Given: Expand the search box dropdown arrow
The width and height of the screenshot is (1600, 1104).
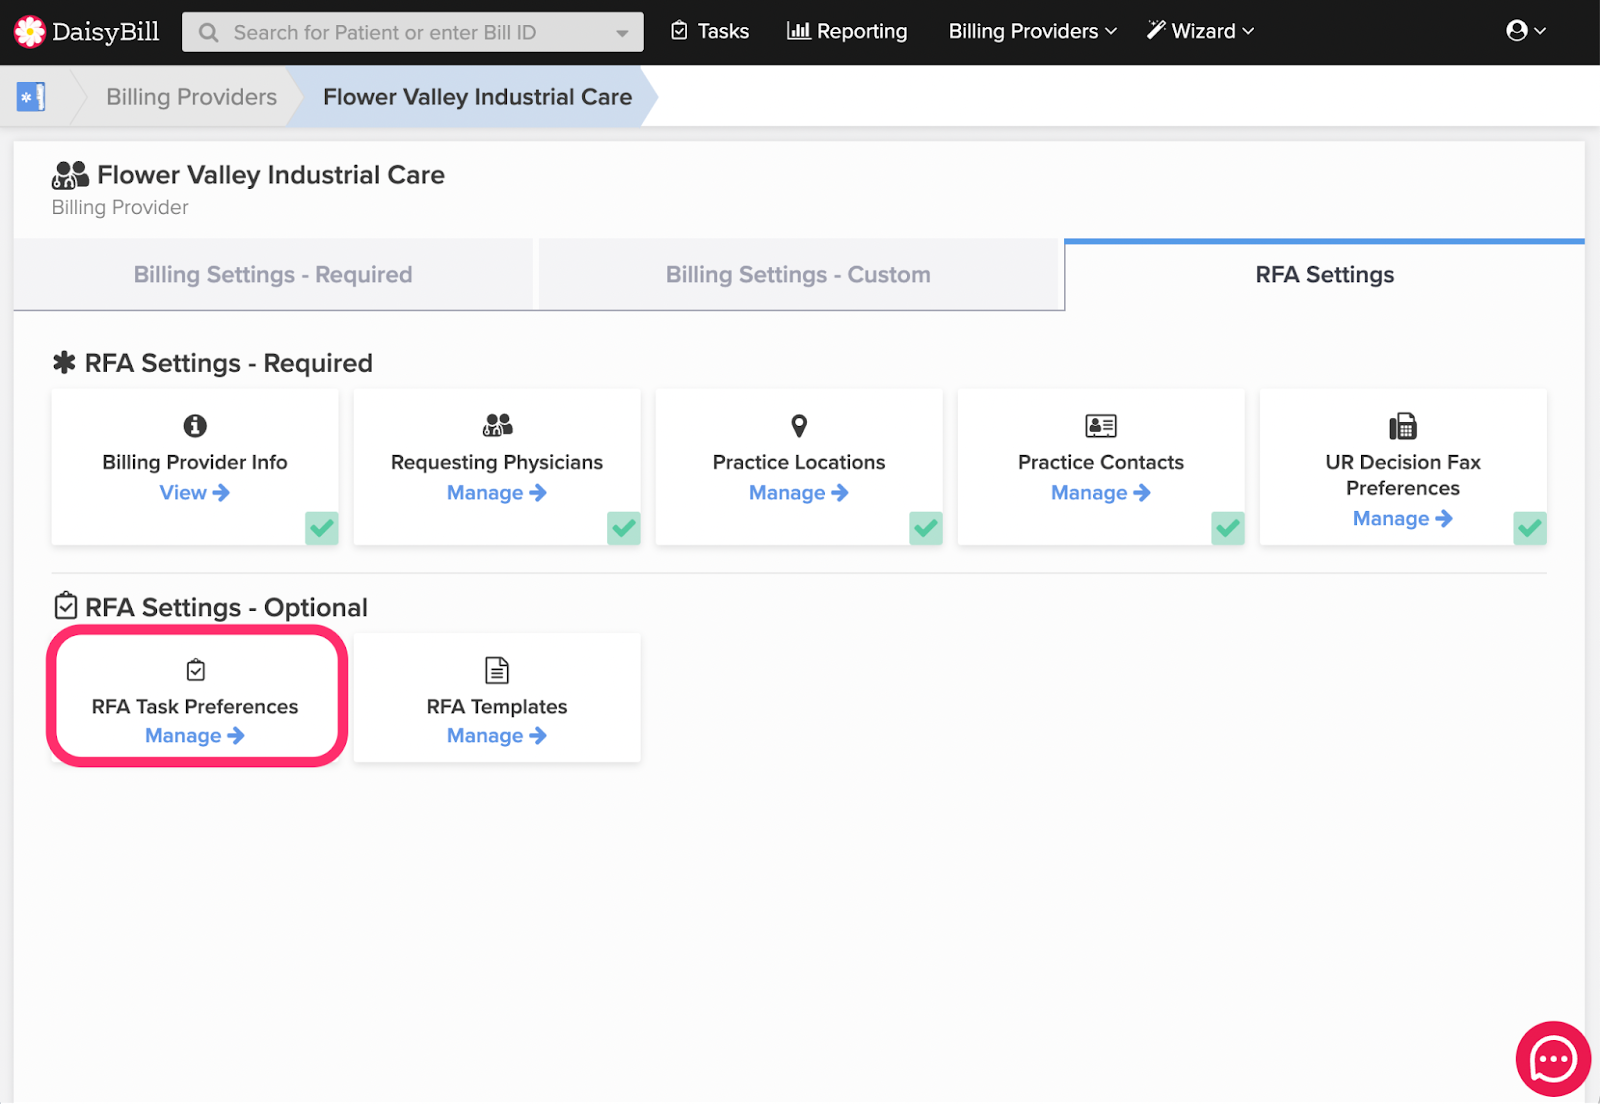Looking at the screenshot, I should tap(622, 33).
